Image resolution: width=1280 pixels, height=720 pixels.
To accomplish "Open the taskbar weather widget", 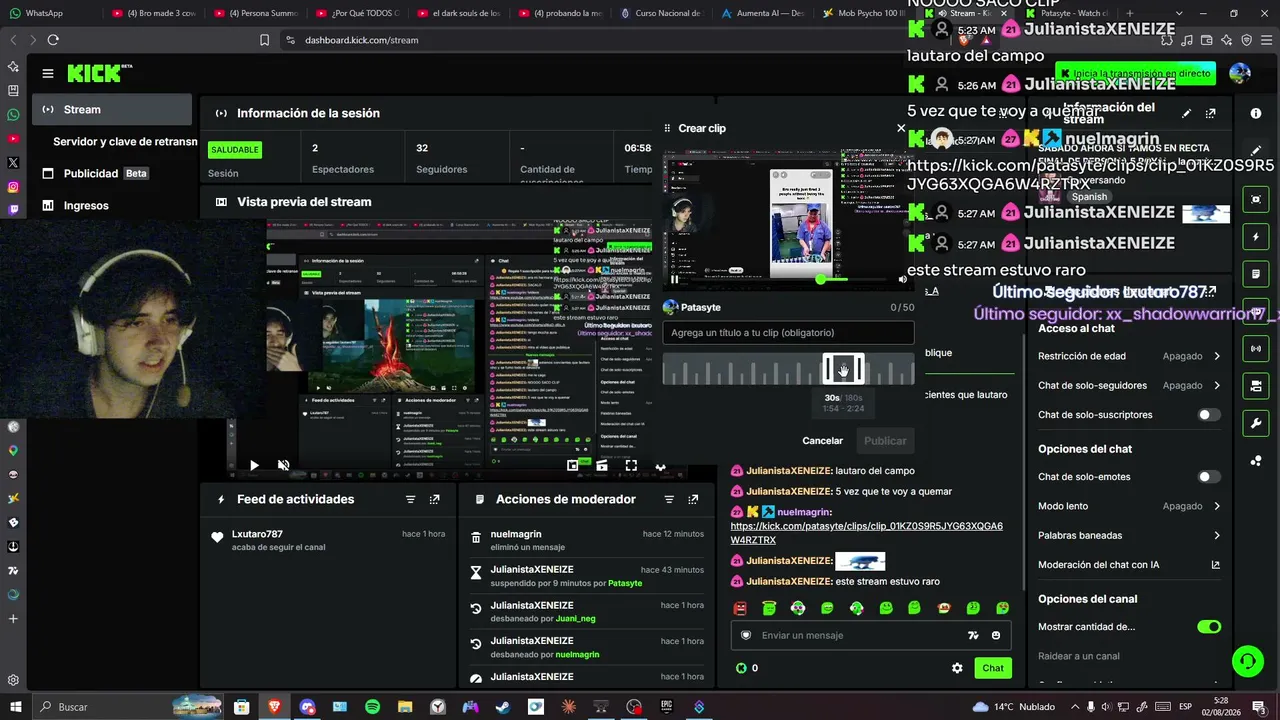I will tap(1015, 707).
